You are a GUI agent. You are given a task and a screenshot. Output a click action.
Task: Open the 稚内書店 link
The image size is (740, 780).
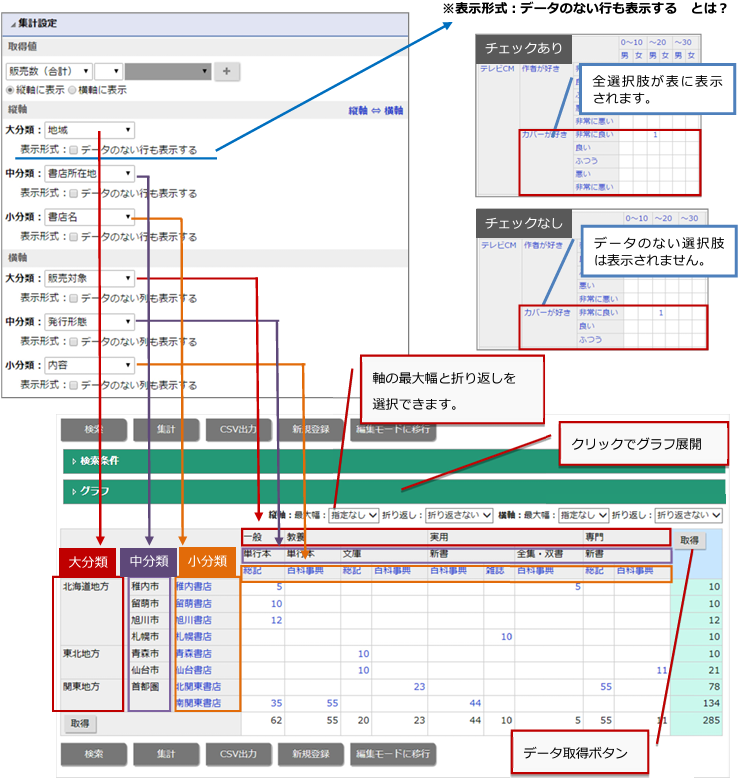(x=194, y=587)
